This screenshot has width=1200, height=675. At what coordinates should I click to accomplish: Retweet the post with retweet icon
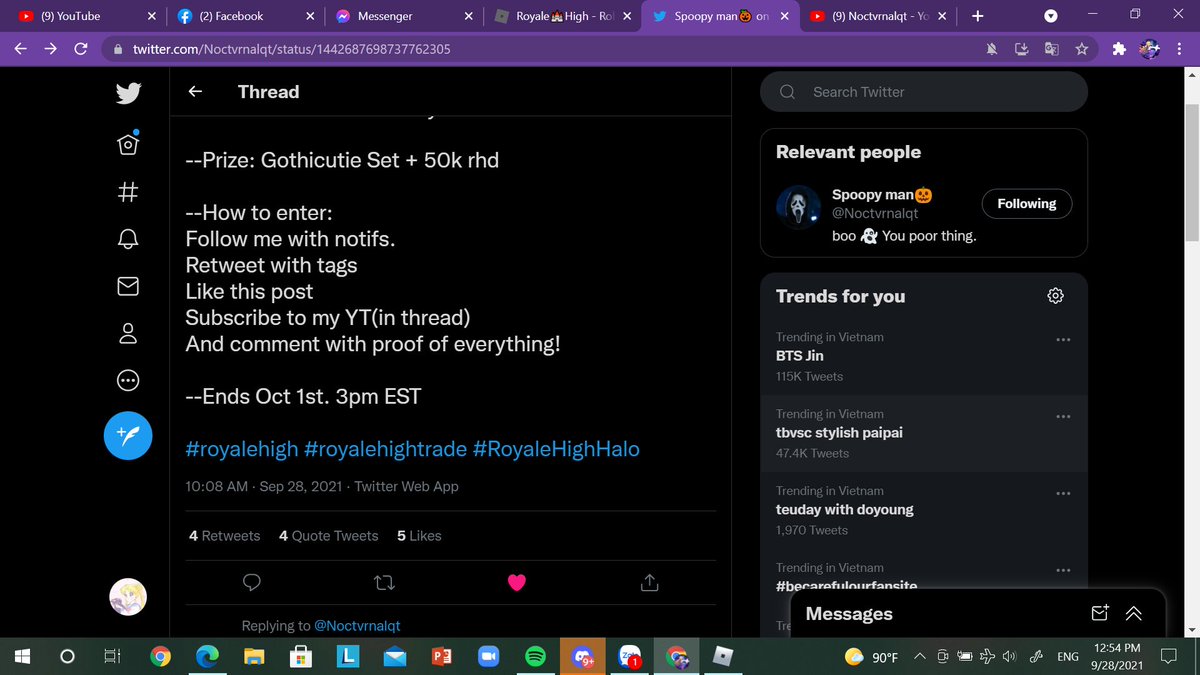pyautogui.click(x=384, y=582)
